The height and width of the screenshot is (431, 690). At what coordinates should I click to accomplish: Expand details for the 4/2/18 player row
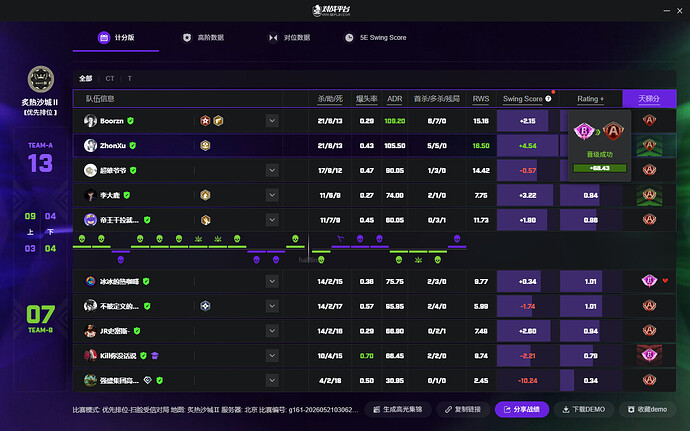[272, 380]
